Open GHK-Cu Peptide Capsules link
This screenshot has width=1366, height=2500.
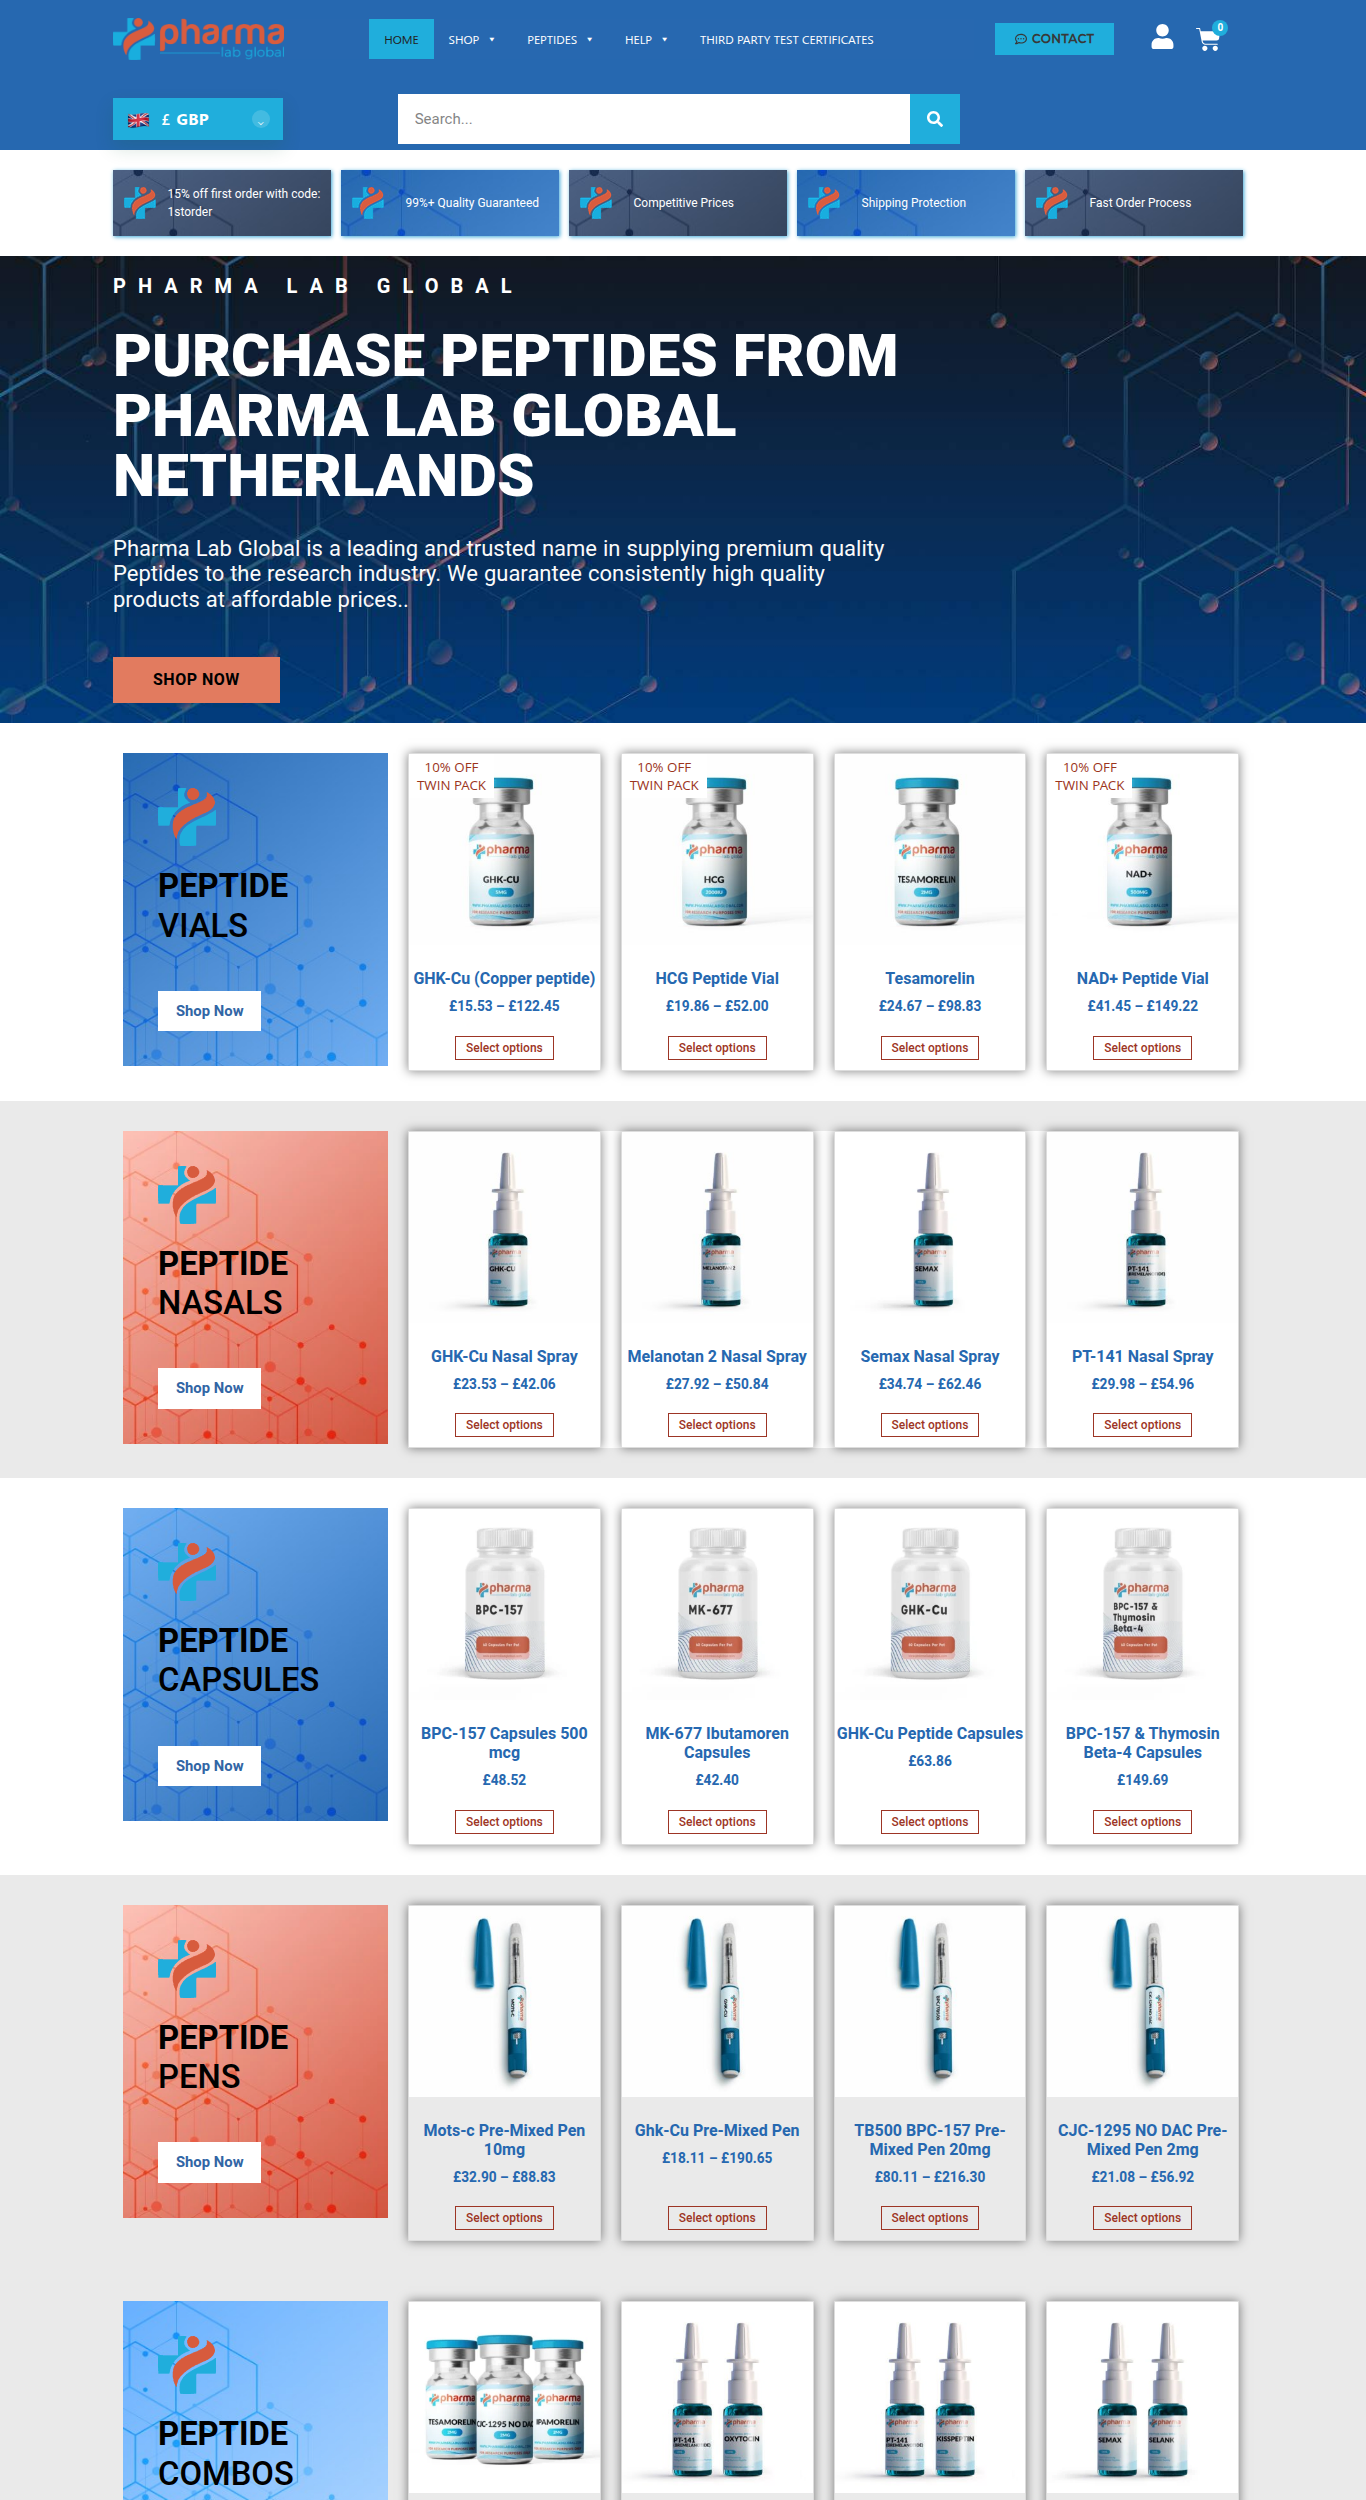point(930,1734)
